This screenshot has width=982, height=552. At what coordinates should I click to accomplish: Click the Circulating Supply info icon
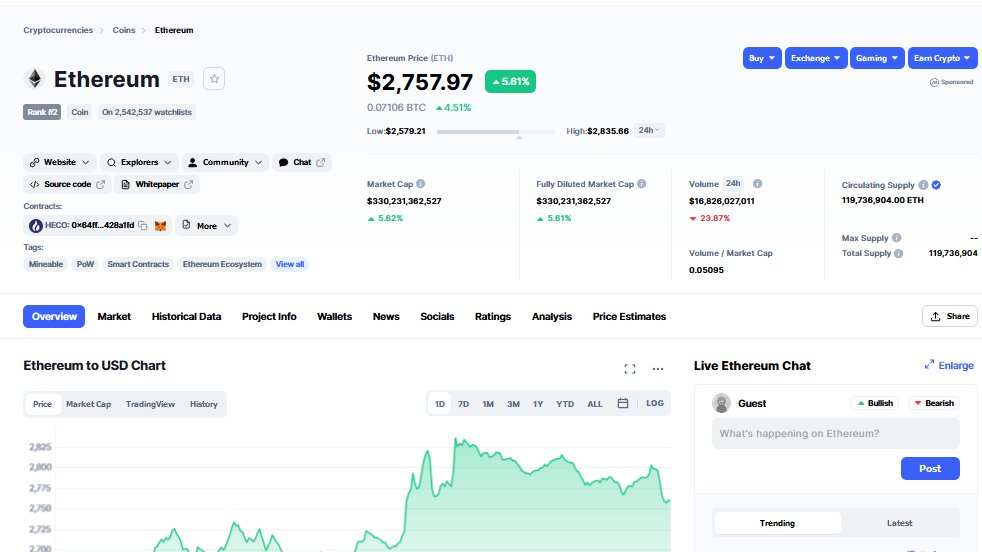click(x=923, y=185)
